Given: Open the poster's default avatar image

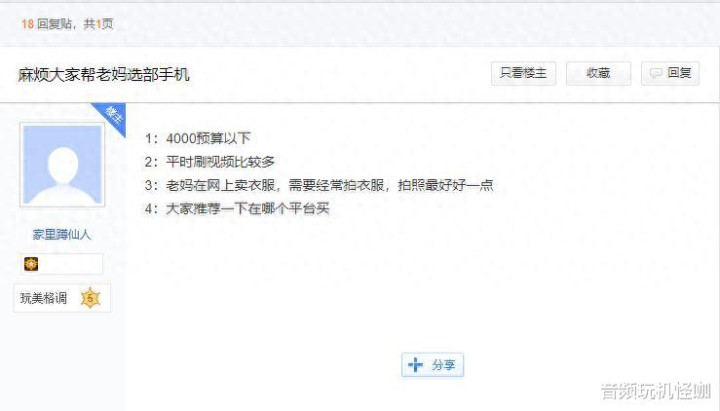Looking at the screenshot, I should pyautogui.click(x=62, y=165).
